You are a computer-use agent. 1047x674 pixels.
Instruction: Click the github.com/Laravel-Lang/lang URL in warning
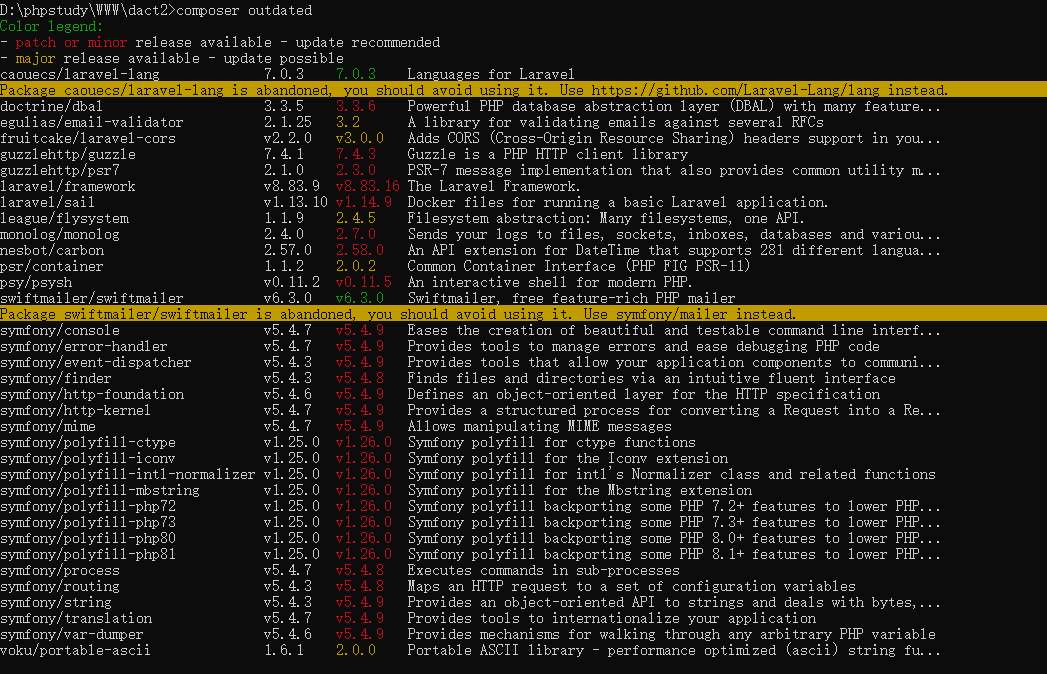coord(735,90)
